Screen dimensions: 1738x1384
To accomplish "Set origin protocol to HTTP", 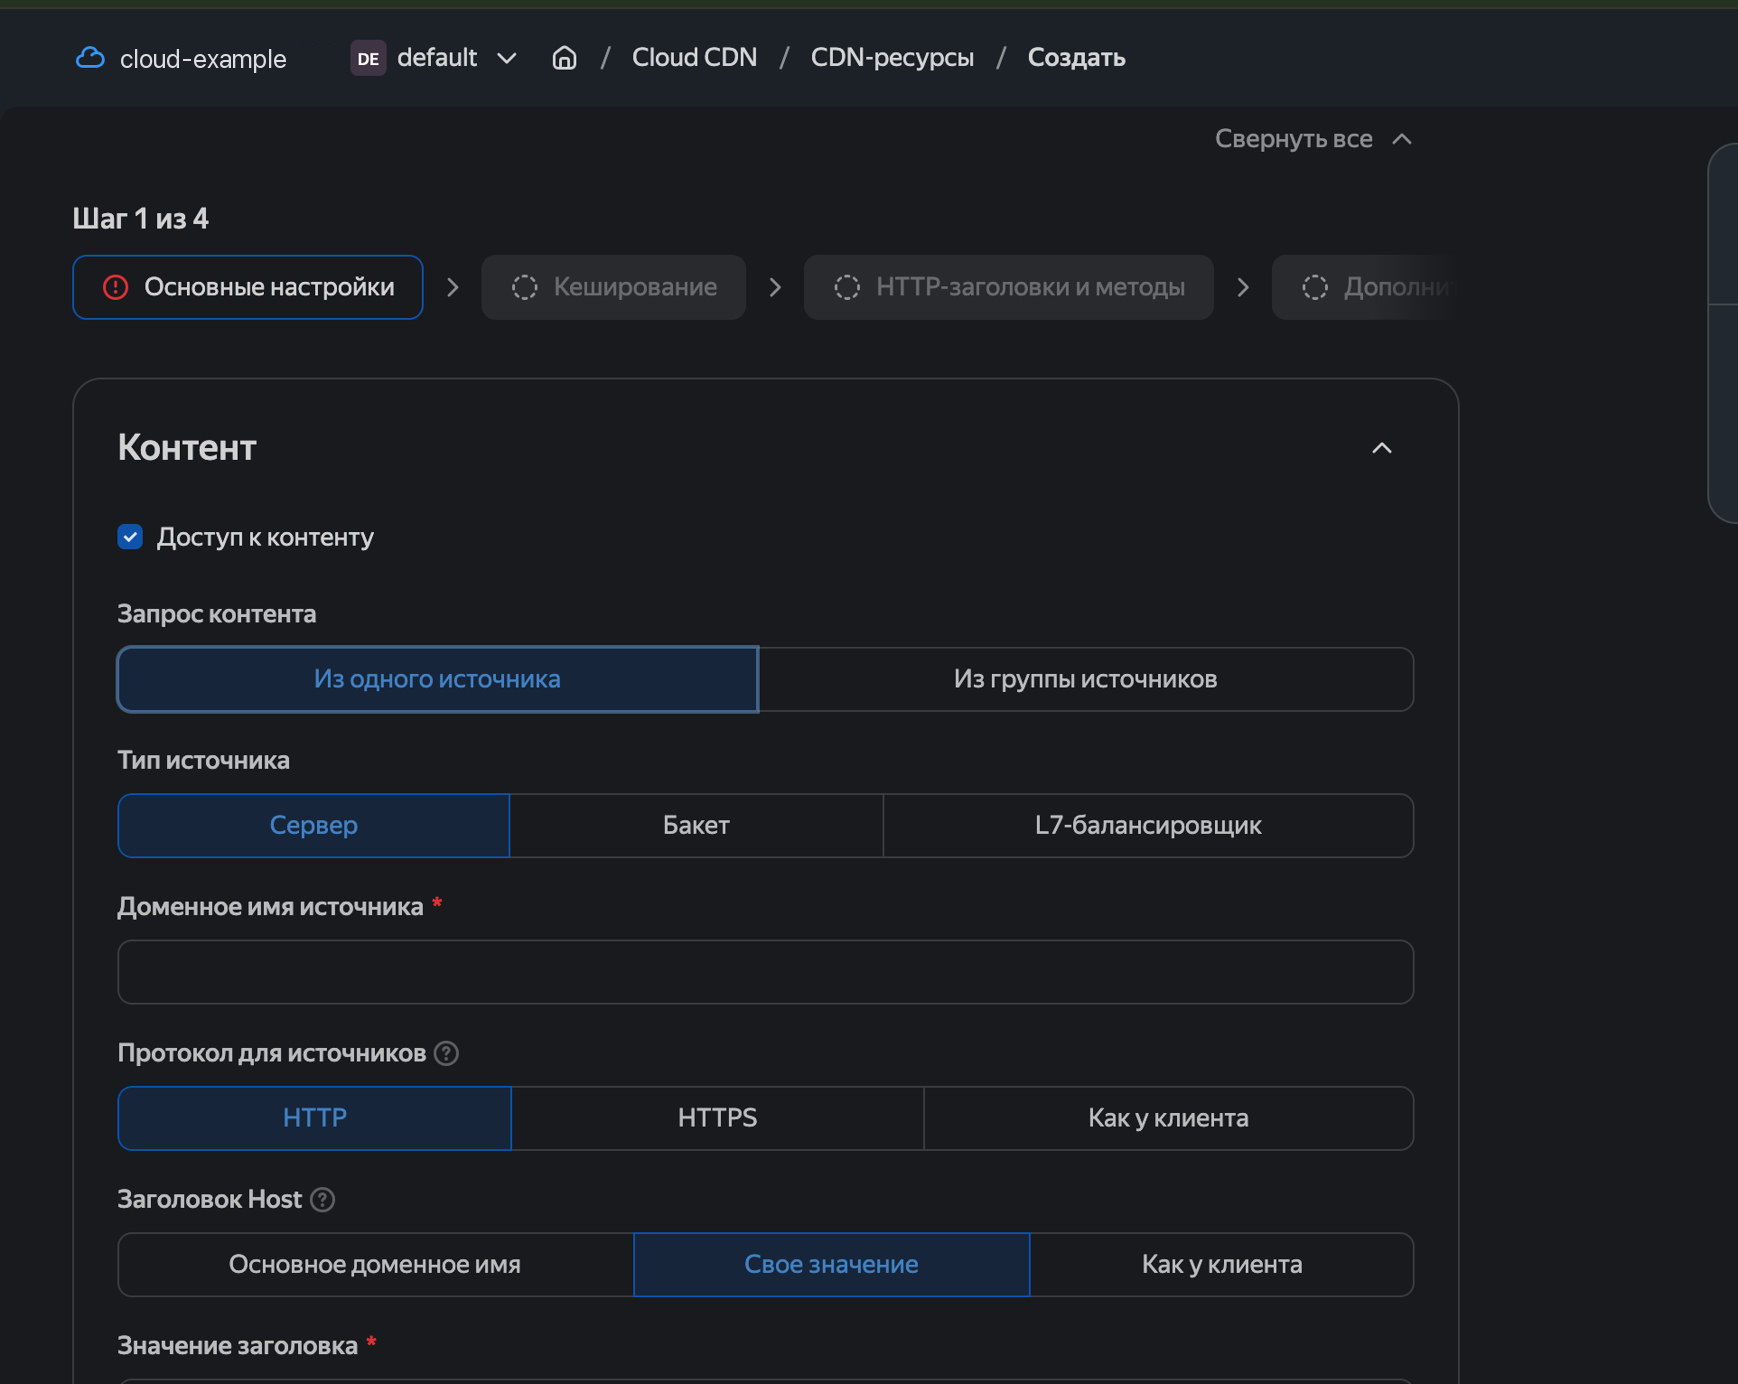I will (315, 1118).
